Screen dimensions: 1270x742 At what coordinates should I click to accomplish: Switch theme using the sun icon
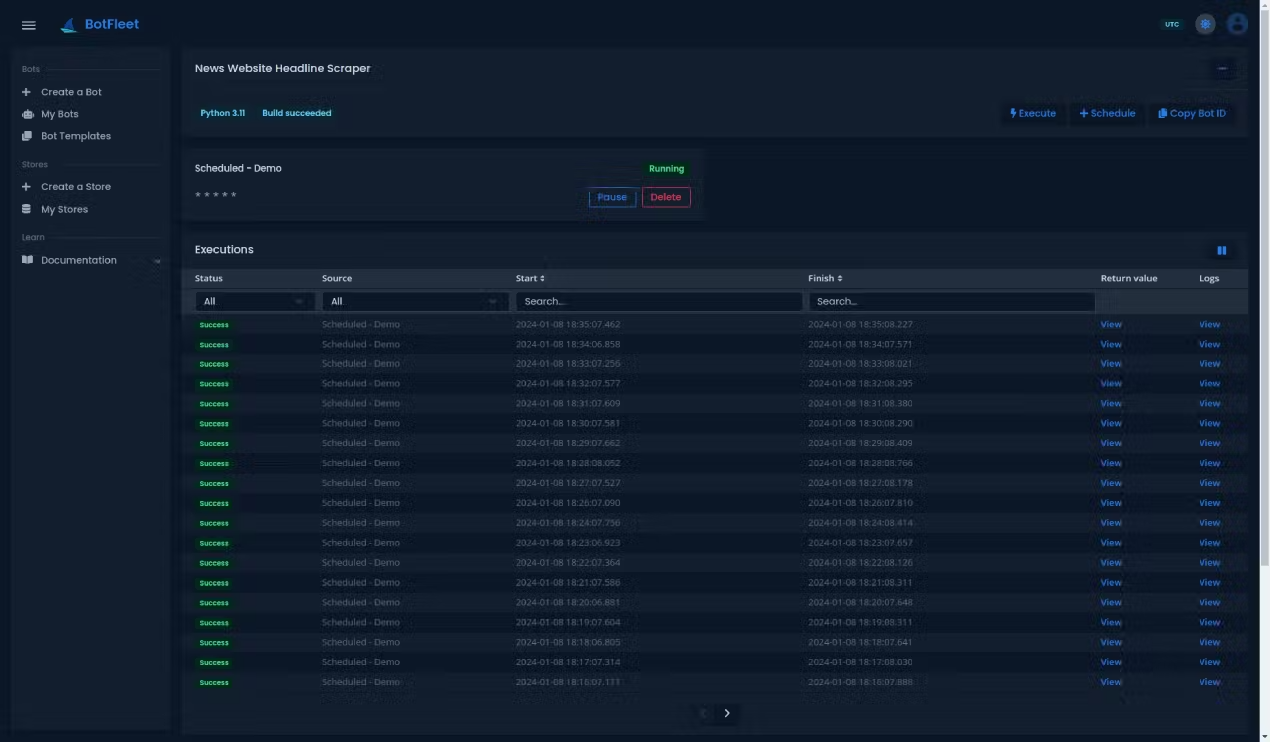(1205, 24)
